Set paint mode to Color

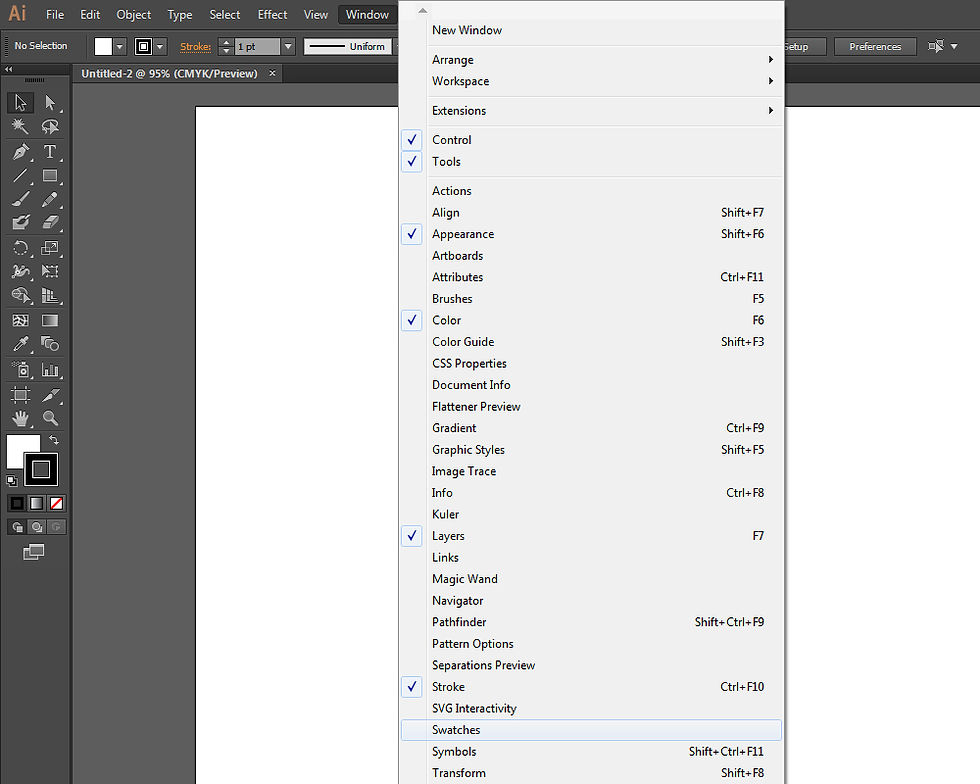click(x=17, y=503)
